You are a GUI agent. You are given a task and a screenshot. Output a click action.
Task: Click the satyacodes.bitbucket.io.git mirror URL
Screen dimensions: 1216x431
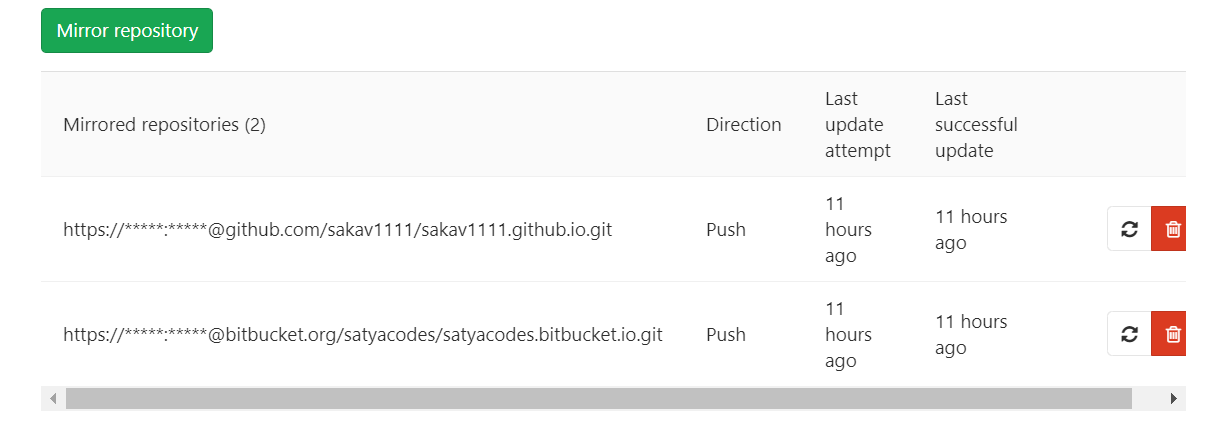(x=362, y=335)
